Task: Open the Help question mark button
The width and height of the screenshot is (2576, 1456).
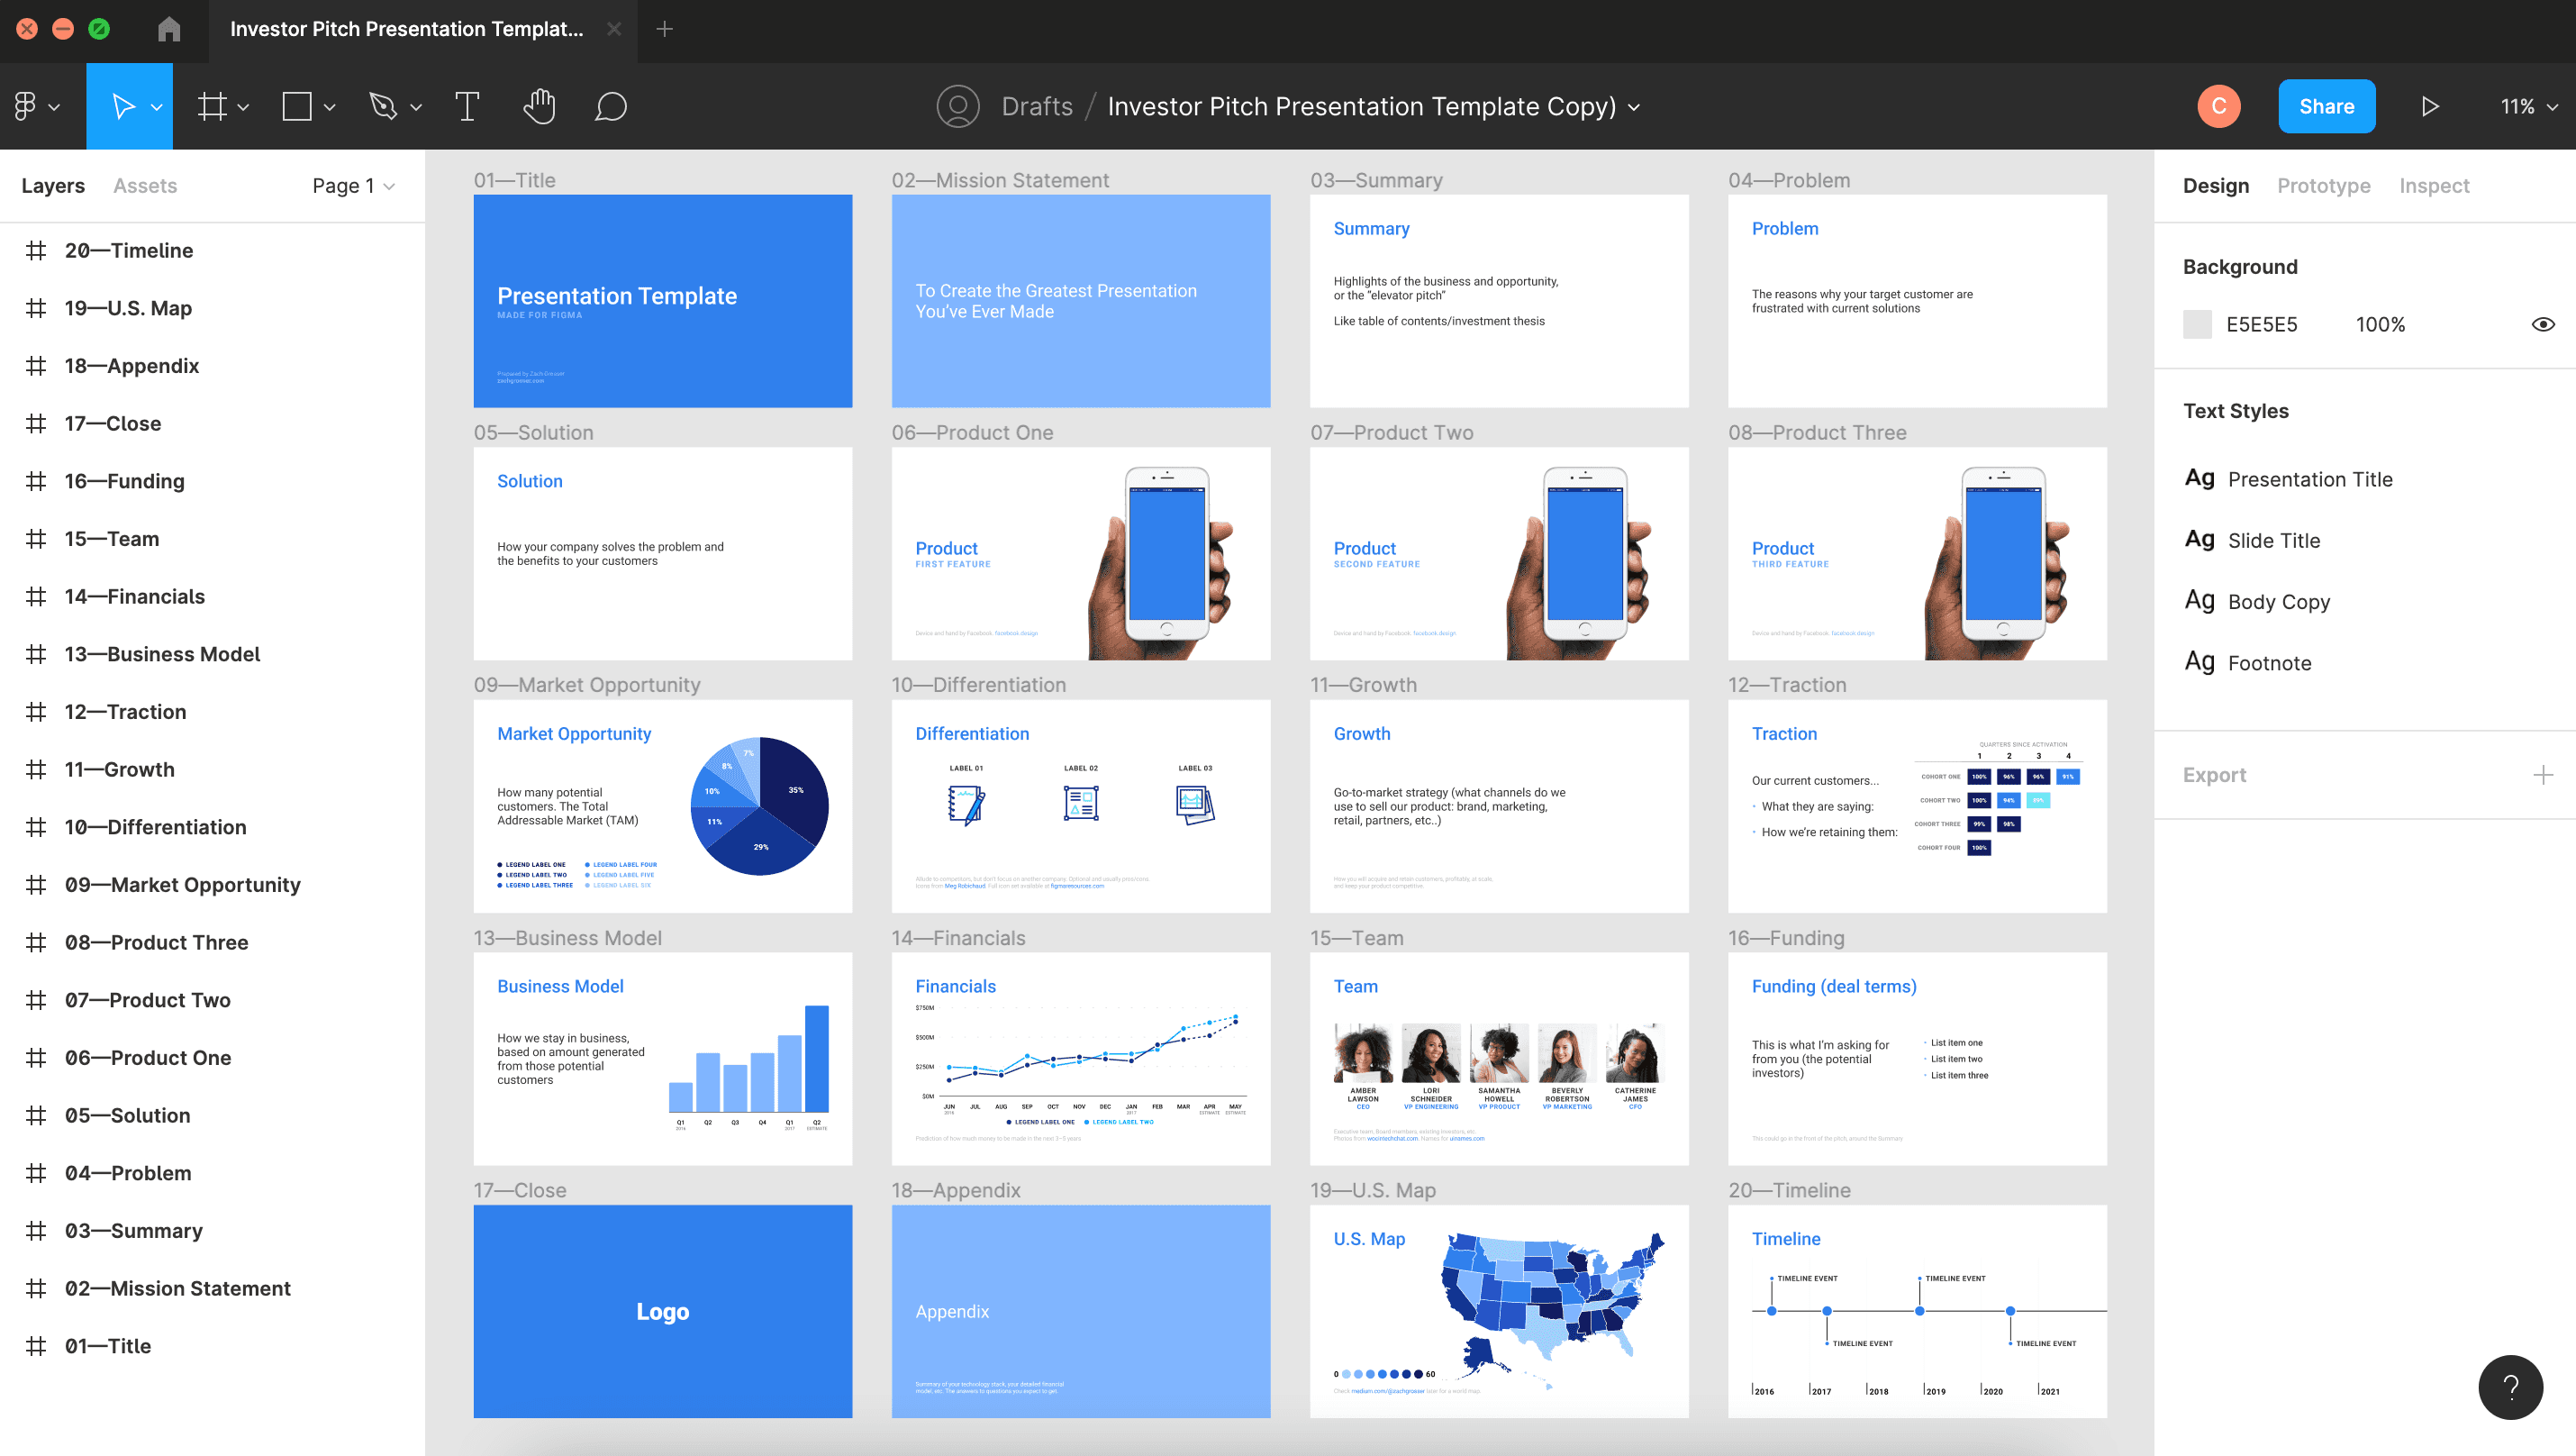Action: point(2510,1387)
